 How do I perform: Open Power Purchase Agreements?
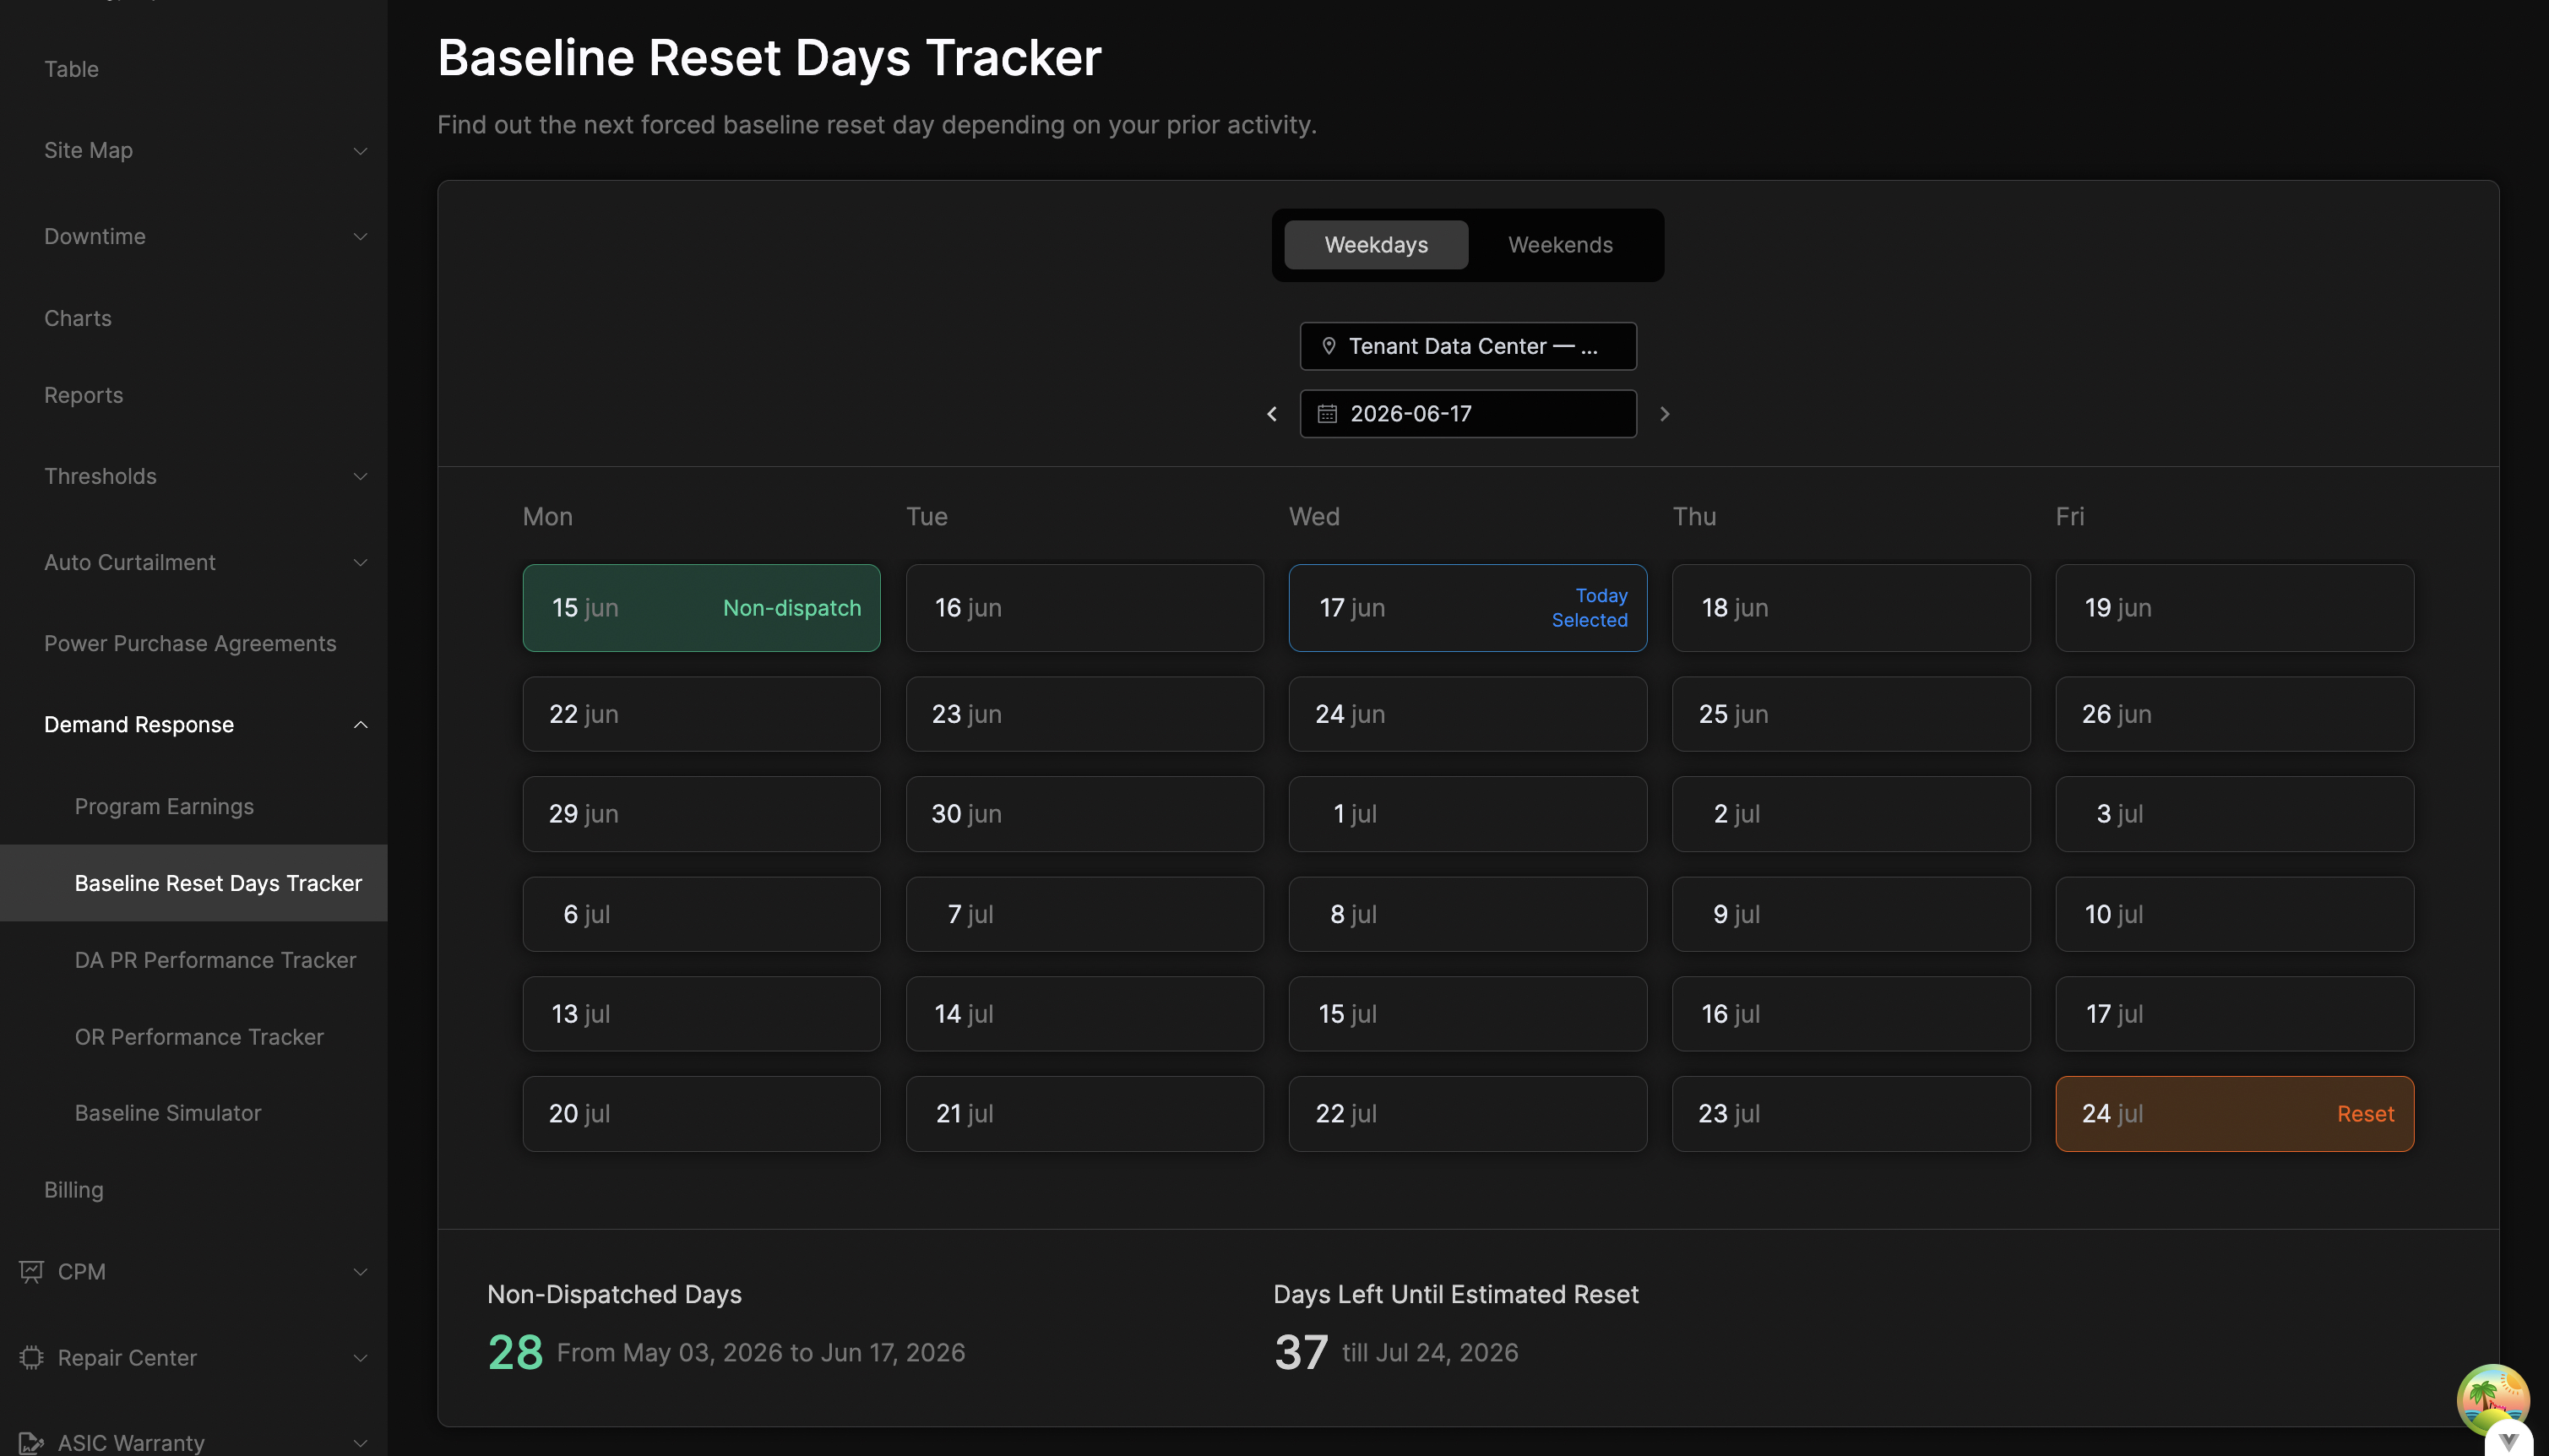pyautogui.click(x=190, y=643)
